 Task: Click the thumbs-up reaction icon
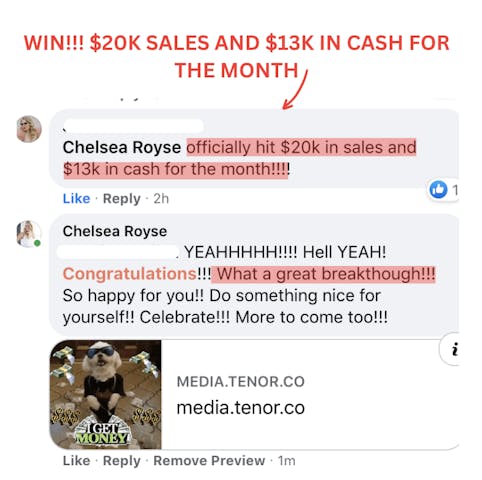[x=438, y=190]
